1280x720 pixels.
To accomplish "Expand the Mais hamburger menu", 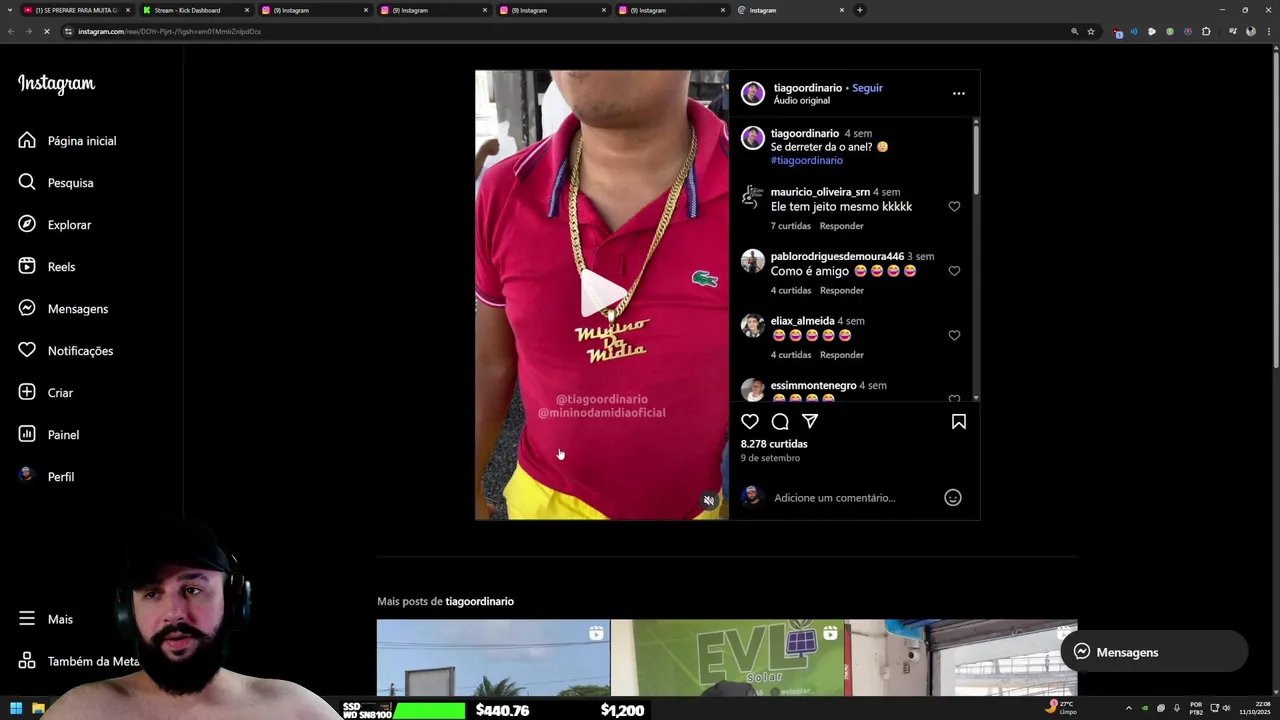I will [27, 619].
